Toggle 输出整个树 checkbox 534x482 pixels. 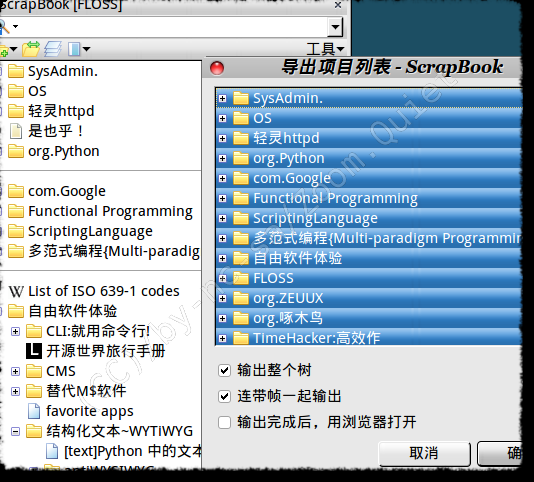tap(224, 370)
